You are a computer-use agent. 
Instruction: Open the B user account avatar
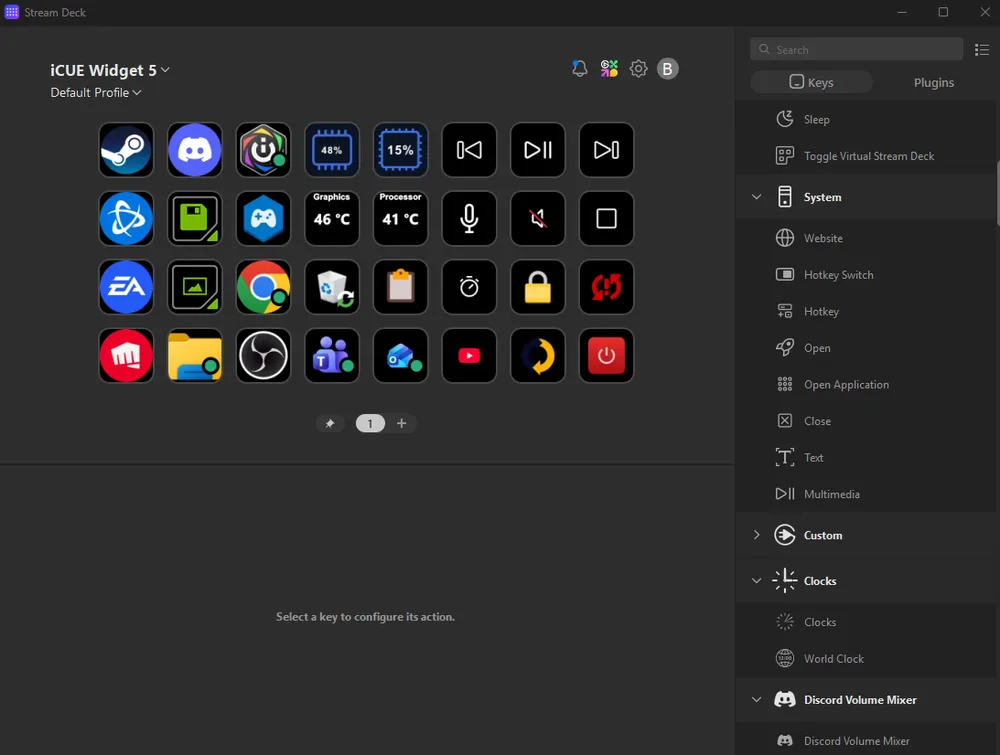click(x=668, y=69)
